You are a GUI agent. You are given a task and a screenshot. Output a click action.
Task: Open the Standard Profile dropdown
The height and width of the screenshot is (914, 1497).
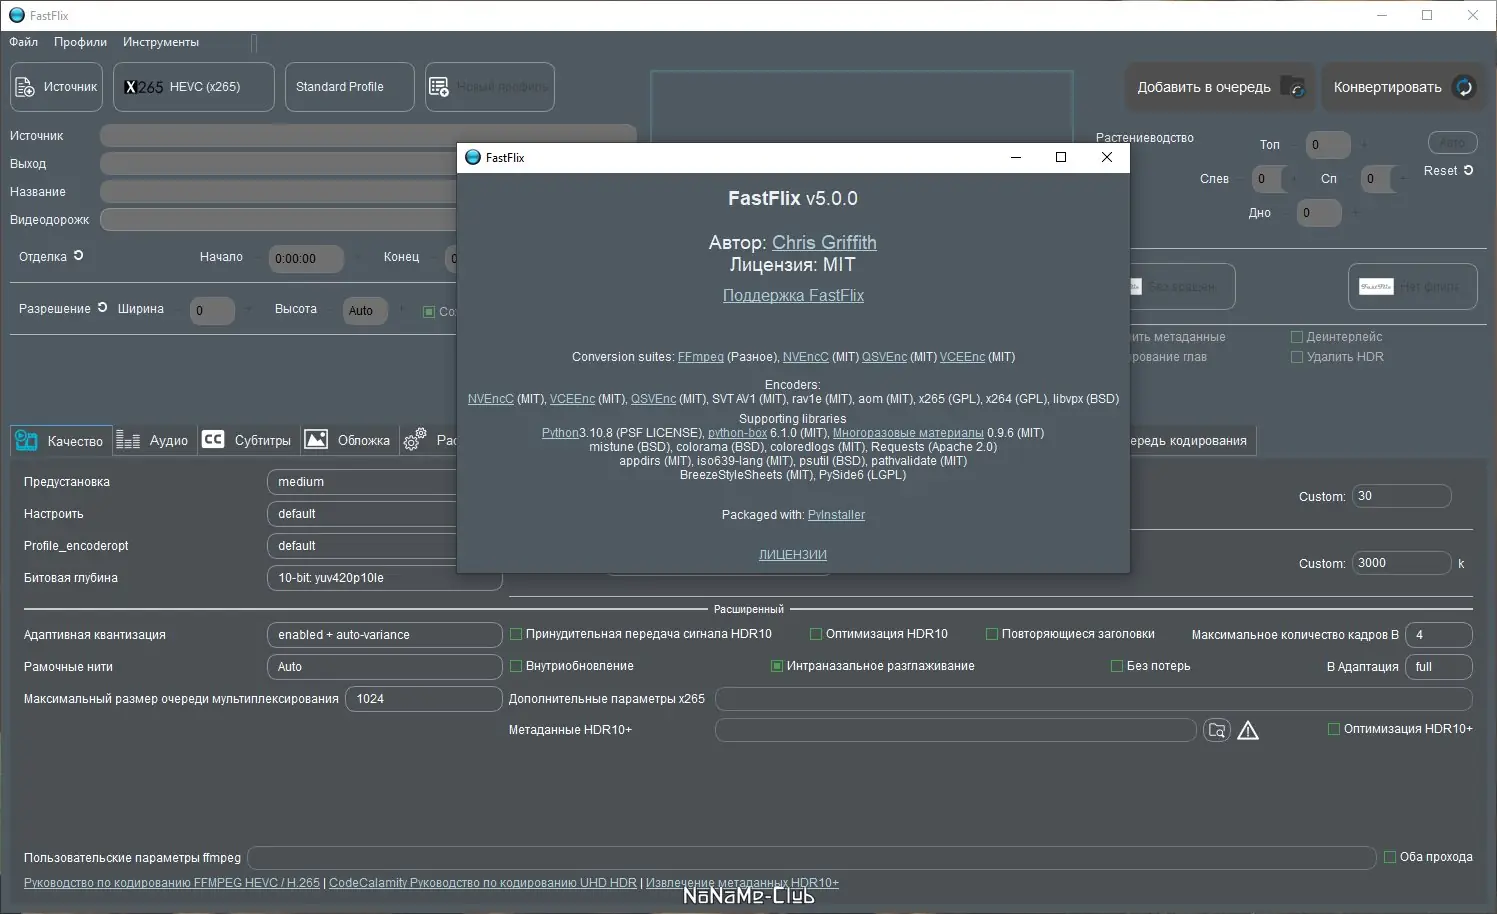point(350,87)
